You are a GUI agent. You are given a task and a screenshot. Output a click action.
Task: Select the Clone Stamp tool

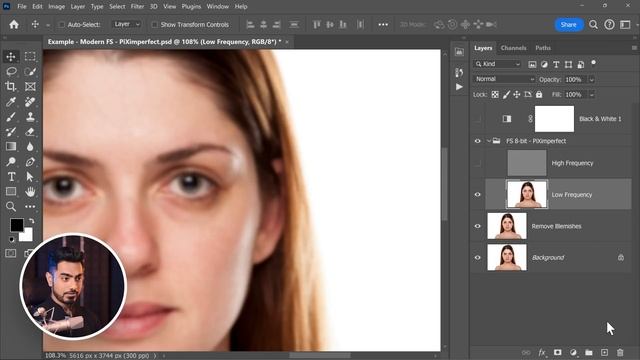click(30, 117)
